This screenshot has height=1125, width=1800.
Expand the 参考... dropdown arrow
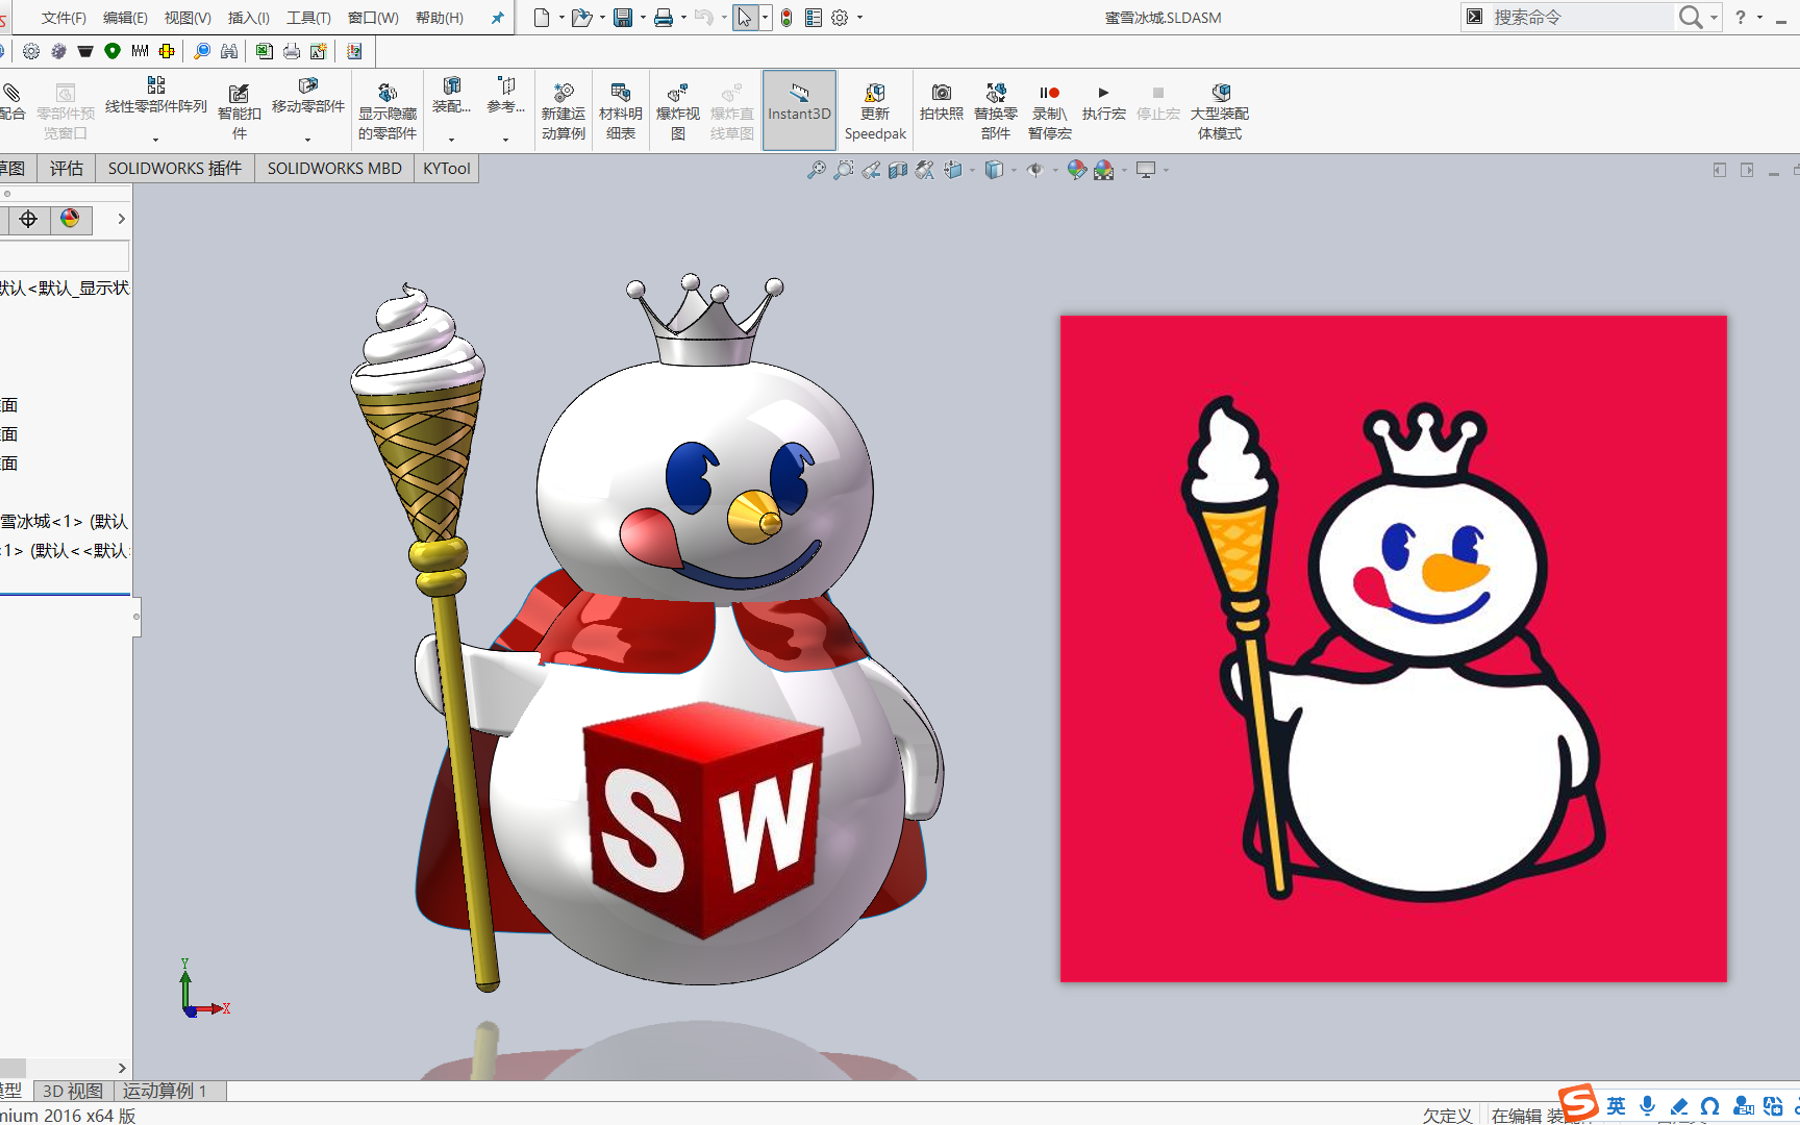click(505, 139)
